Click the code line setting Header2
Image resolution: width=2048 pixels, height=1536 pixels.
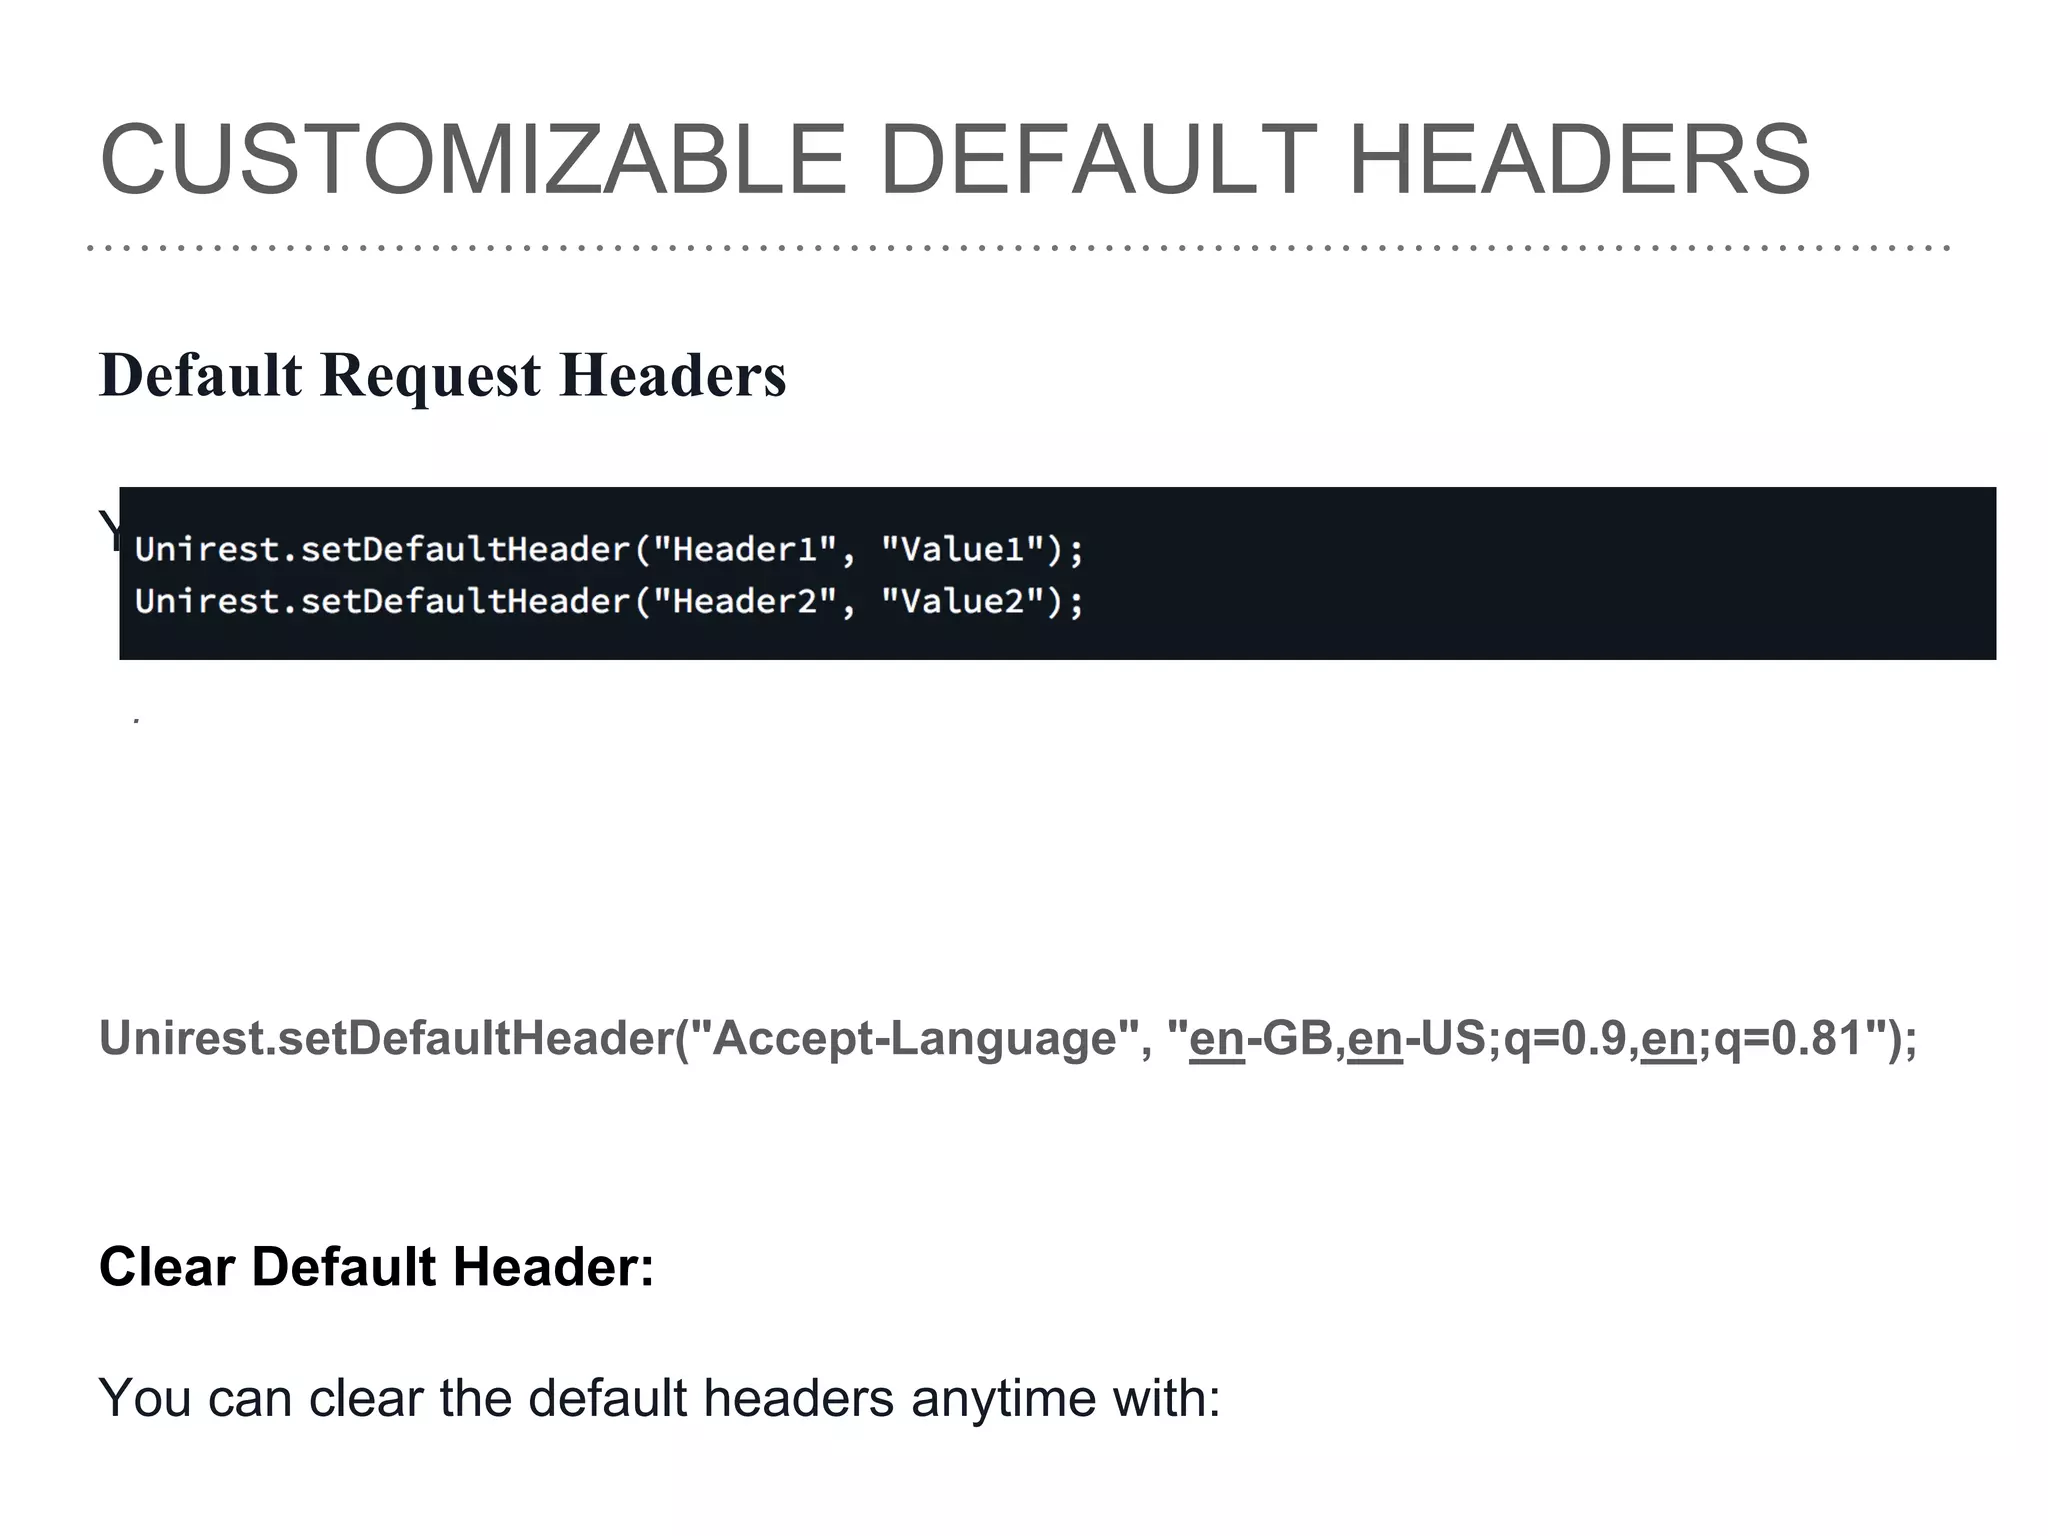(x=608, y=601)
